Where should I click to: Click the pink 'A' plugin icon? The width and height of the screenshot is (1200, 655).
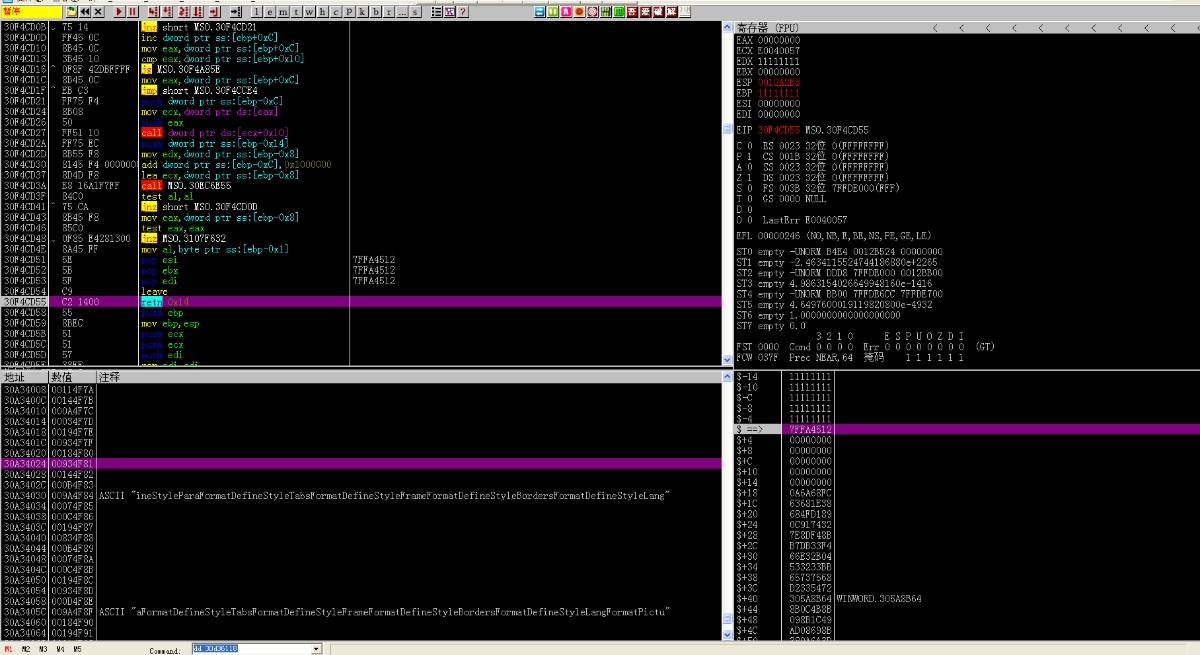[x=566, y=11]
